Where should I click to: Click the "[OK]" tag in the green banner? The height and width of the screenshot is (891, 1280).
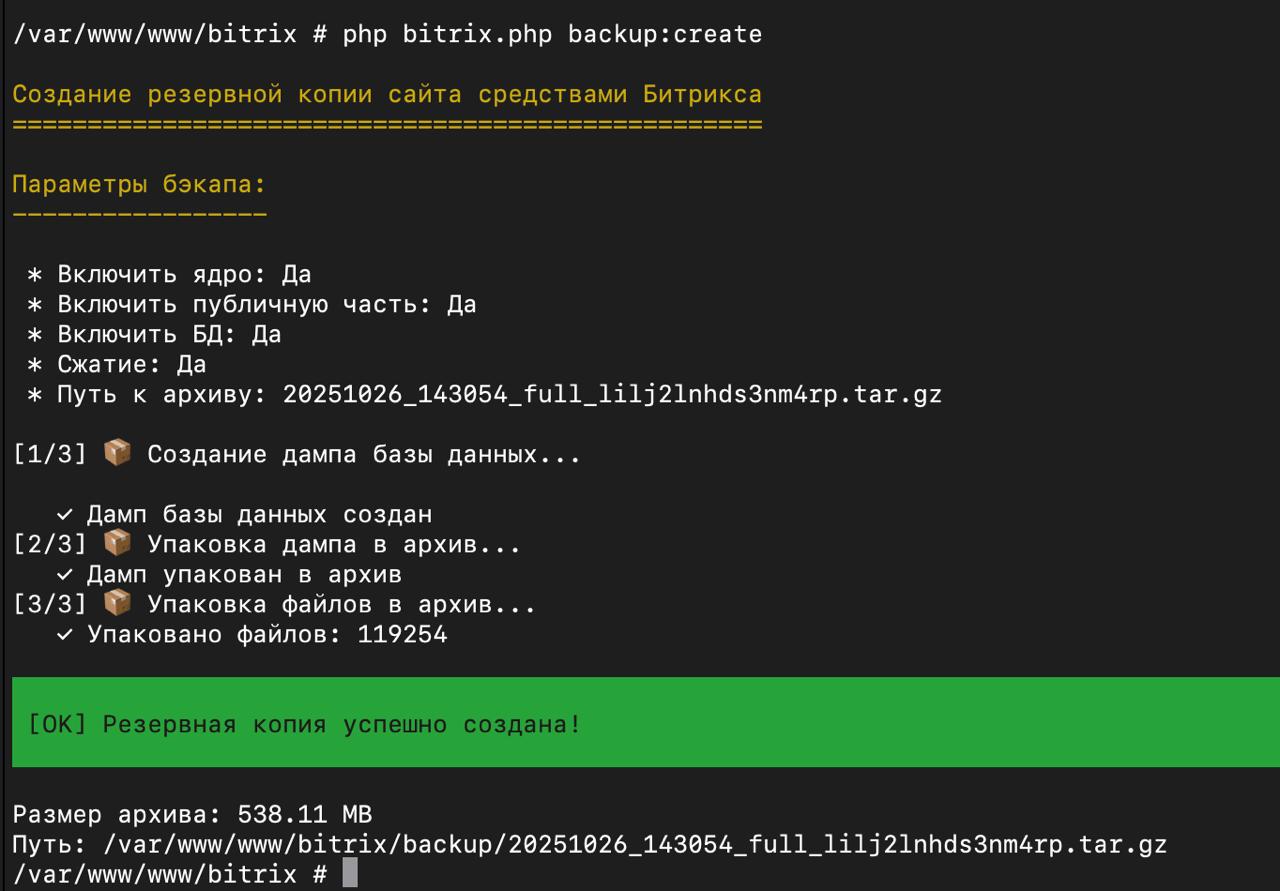(x=57, y=724)
